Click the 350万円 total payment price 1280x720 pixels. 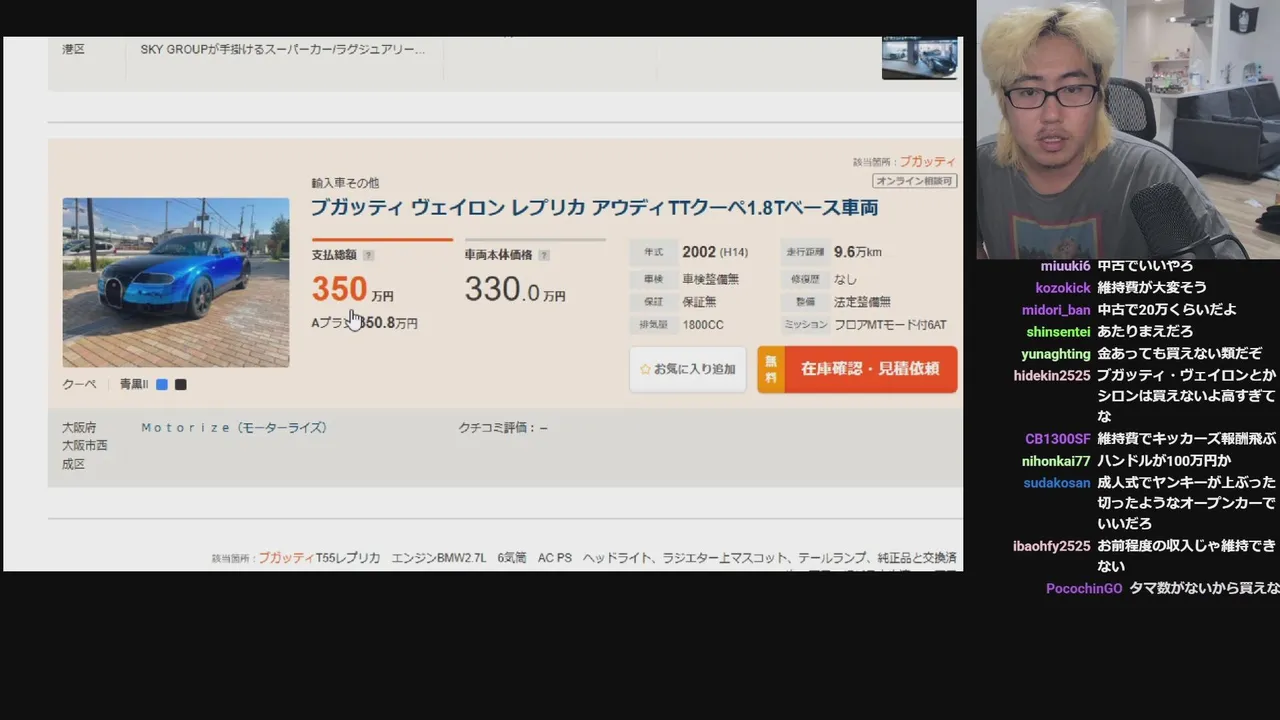[352, 290]
